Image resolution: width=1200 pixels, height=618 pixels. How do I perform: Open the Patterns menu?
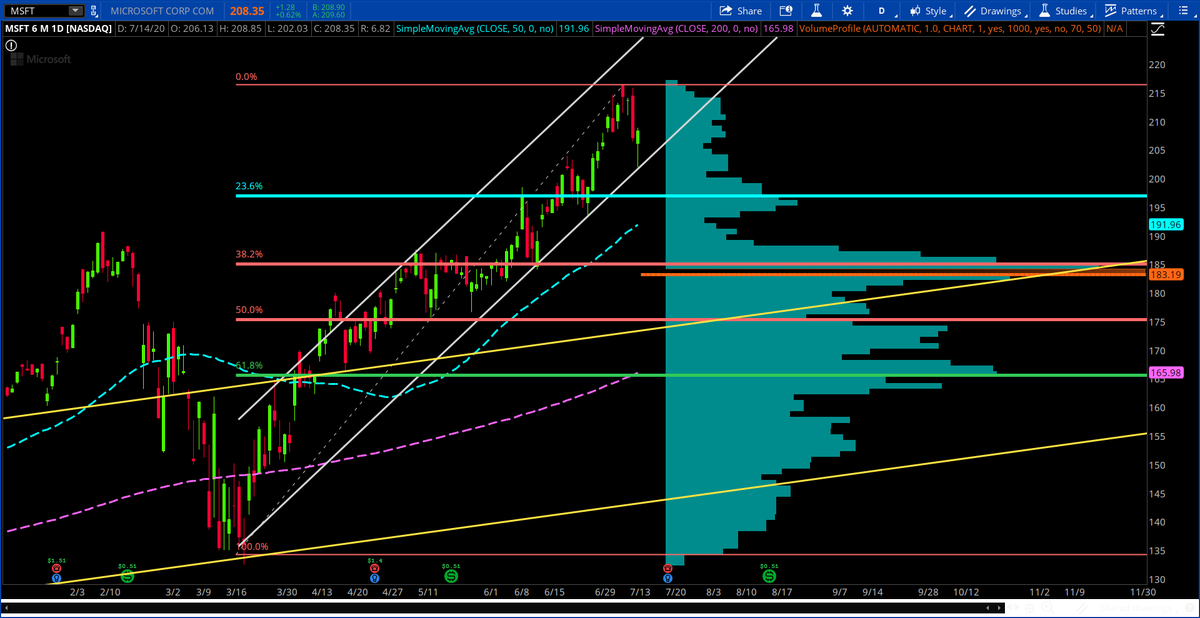1133,11
